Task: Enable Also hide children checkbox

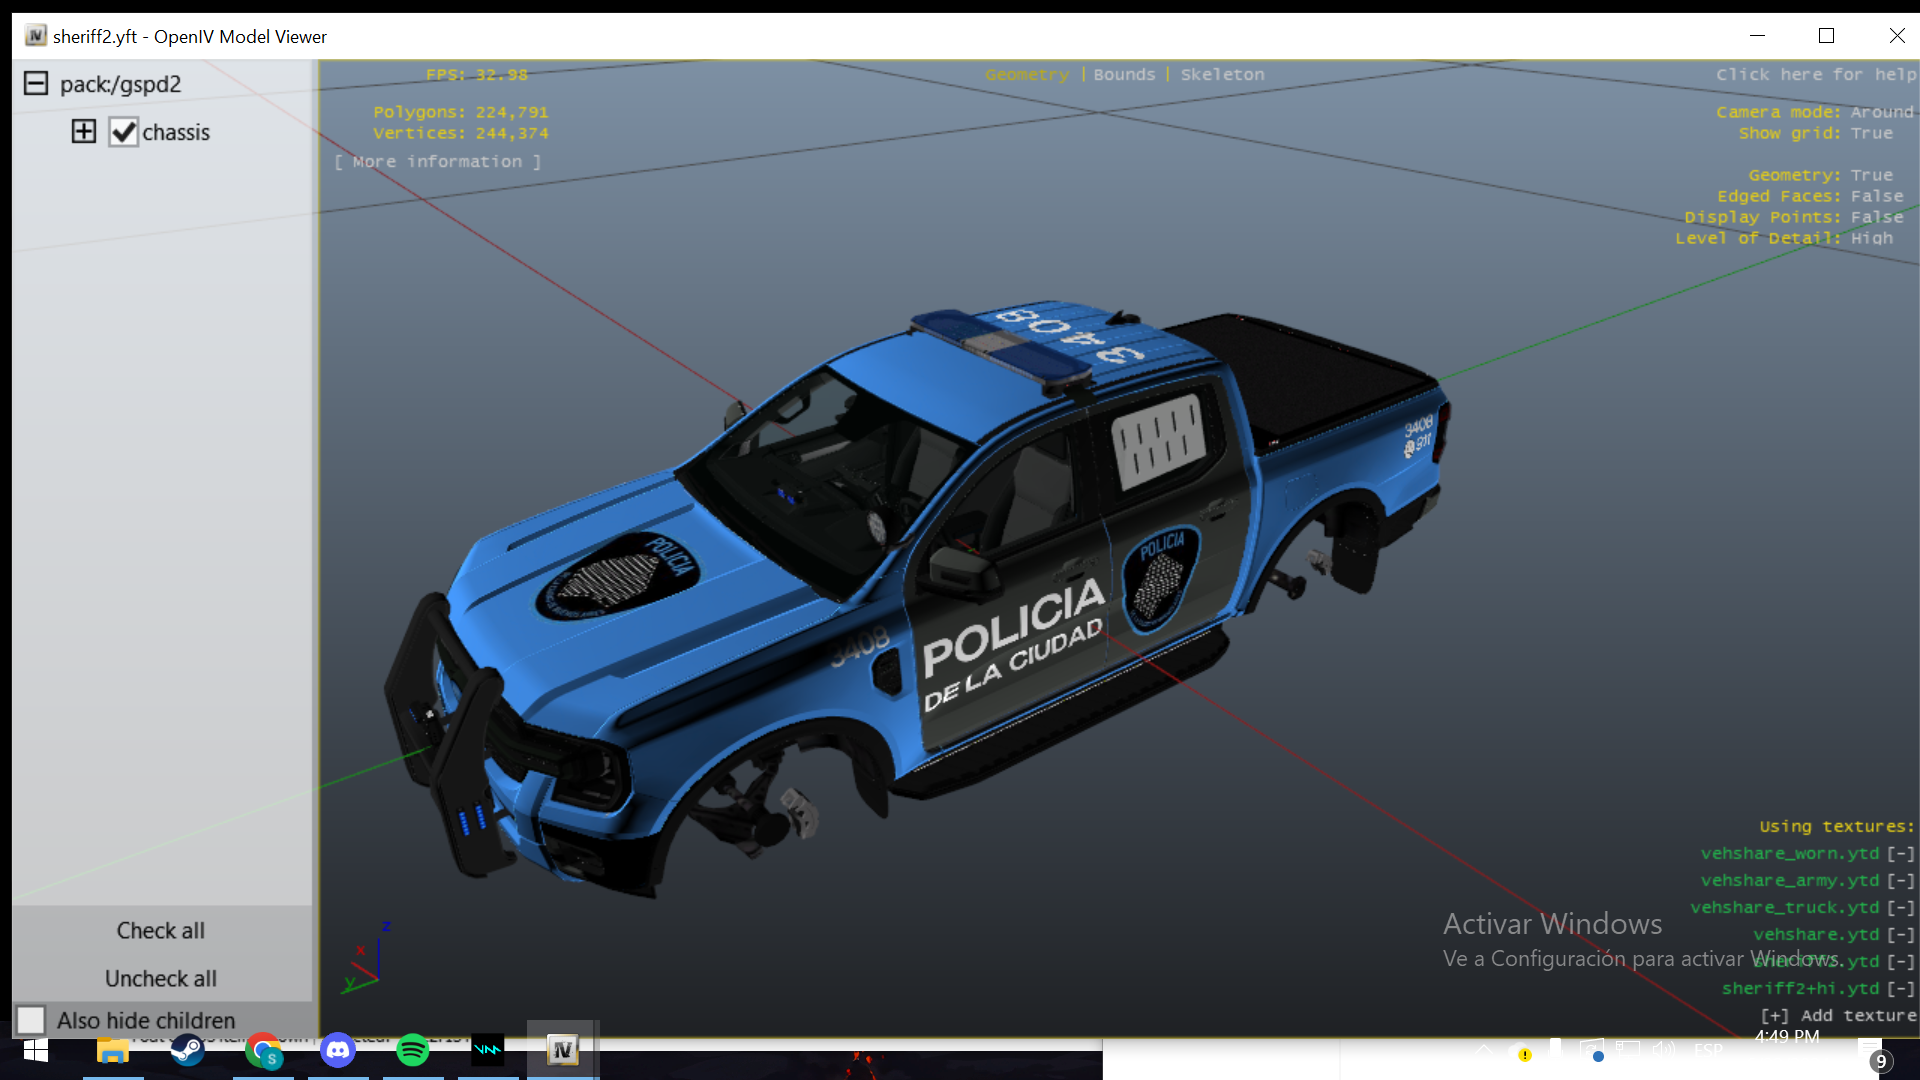Action: pos(31,1020)
